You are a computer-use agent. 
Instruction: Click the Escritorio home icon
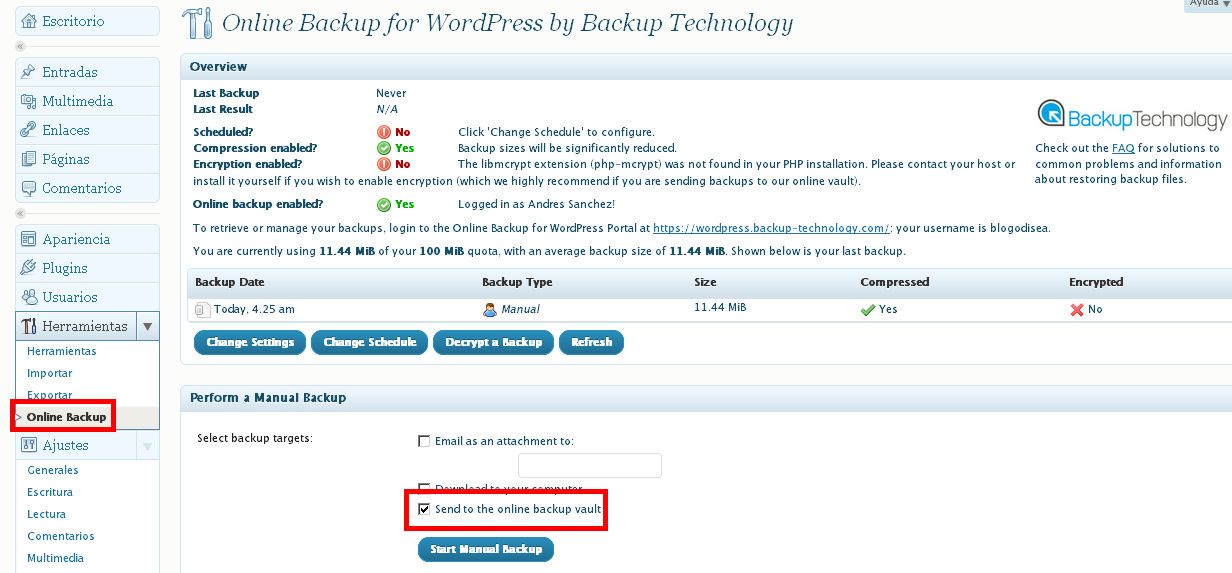[x=29, y=21]
